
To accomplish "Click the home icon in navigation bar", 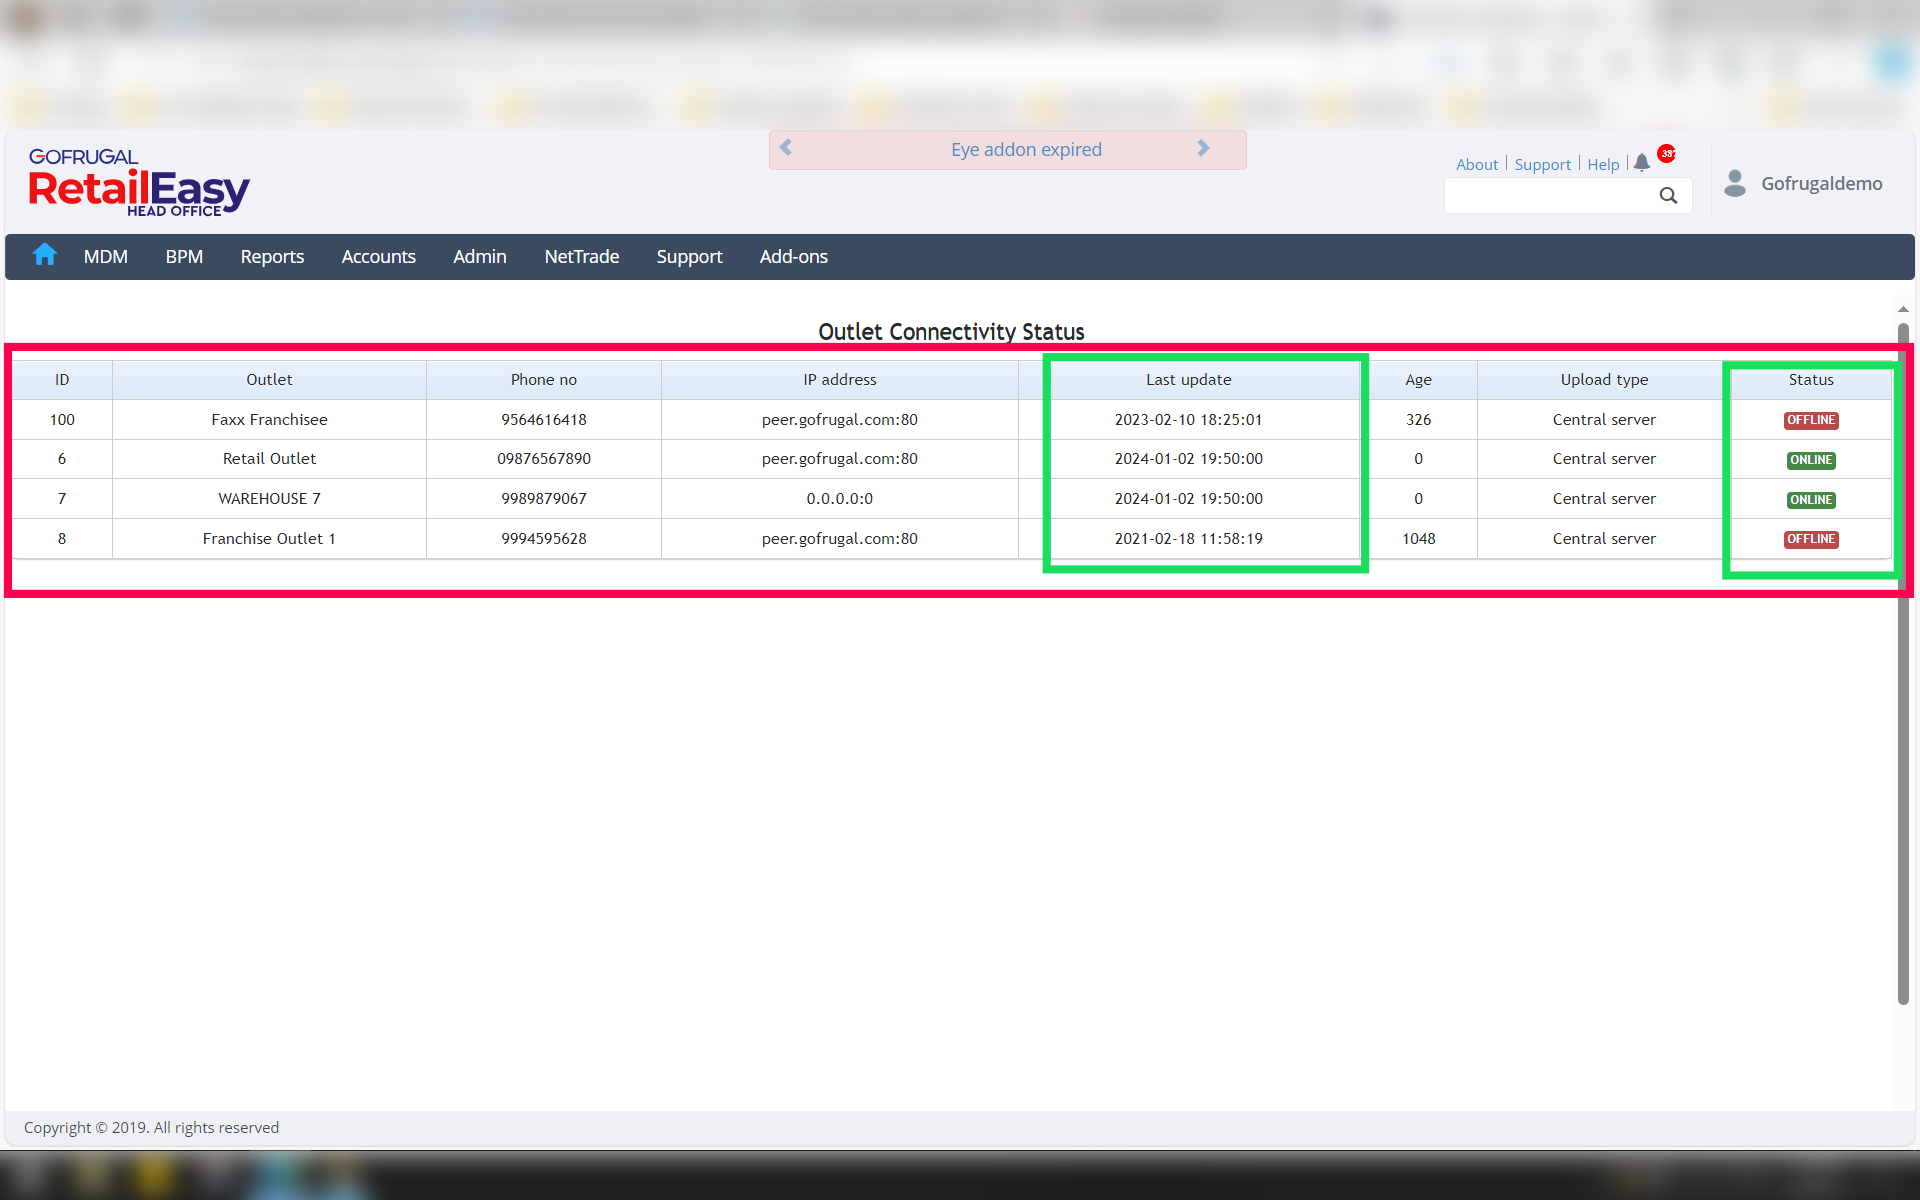I will click(x=44, y=255).
